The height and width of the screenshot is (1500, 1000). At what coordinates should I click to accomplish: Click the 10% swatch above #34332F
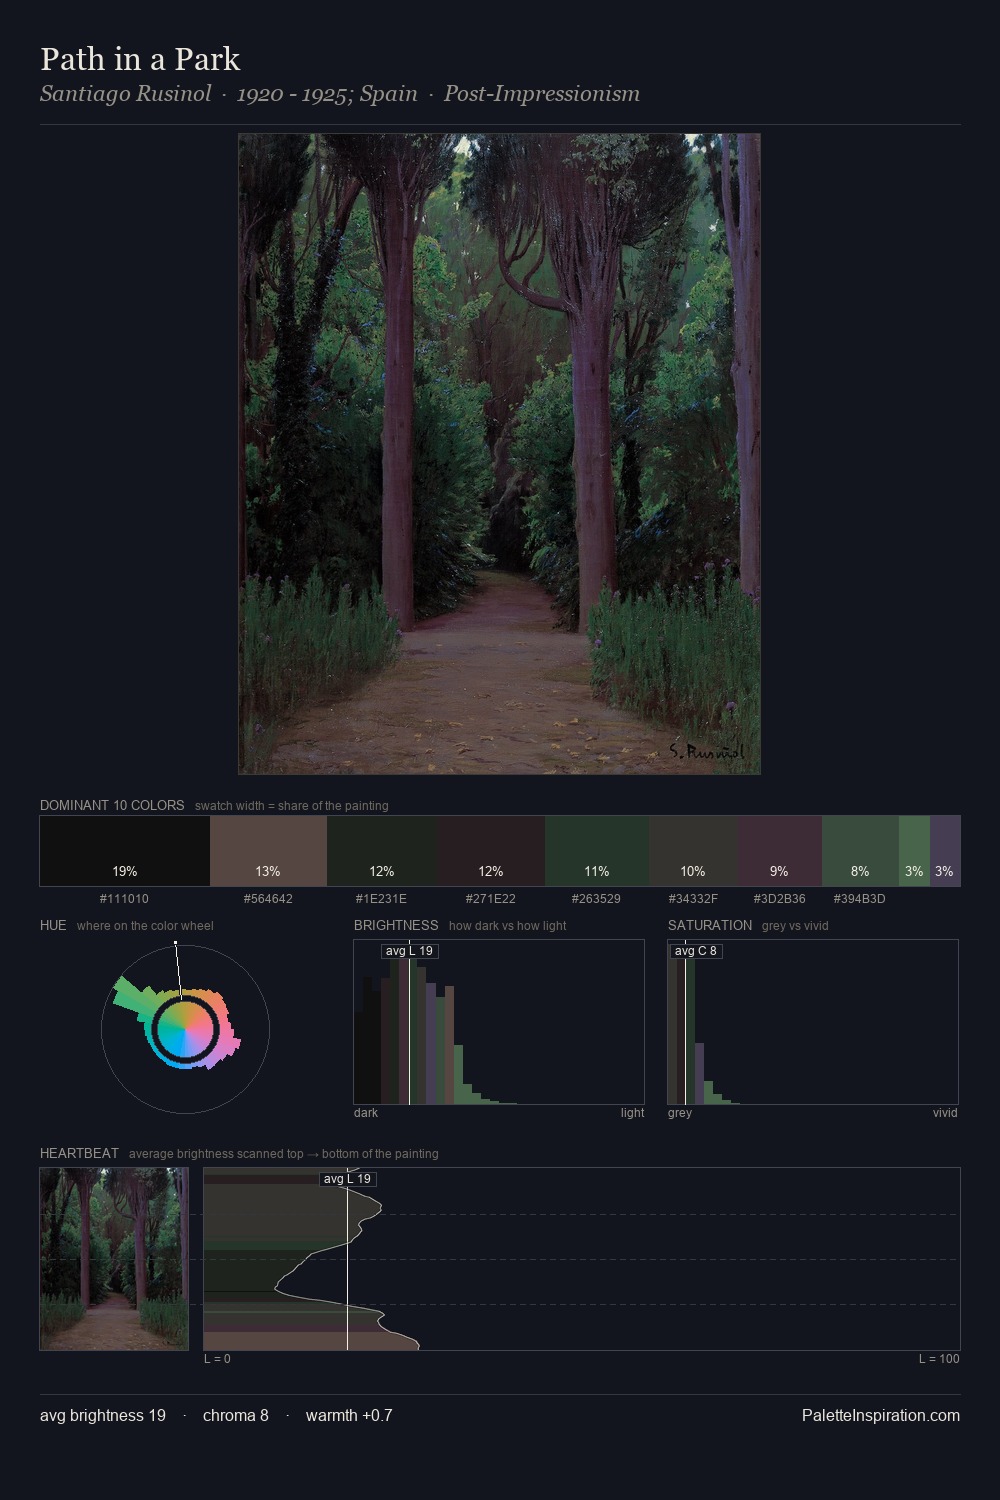coord(693,851)
